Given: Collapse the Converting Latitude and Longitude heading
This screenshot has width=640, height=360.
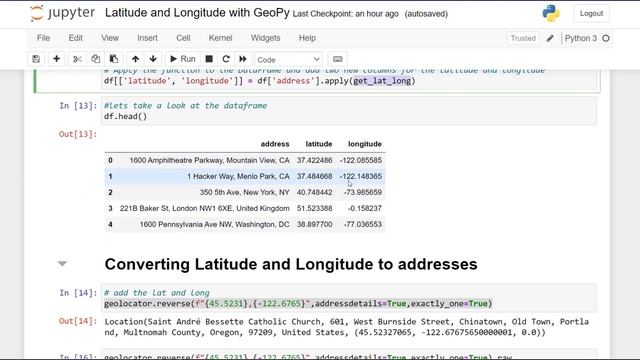Looking at the screenshot, I should tap(62, 264).
